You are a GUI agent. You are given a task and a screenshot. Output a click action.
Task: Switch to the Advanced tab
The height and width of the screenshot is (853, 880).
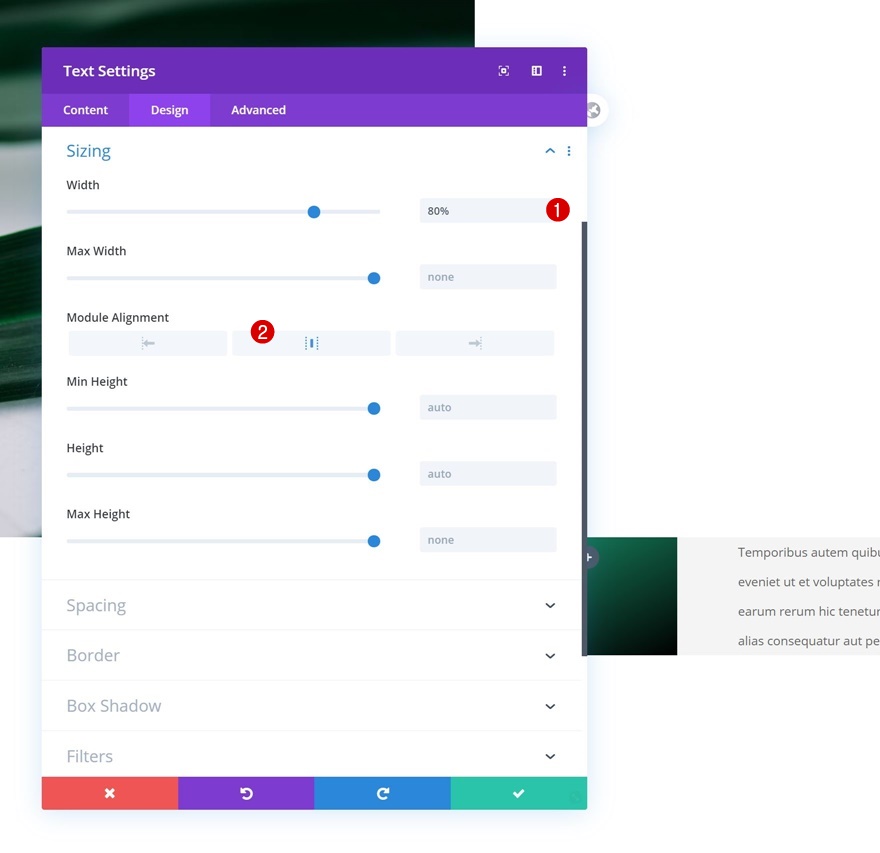(258, 110)
